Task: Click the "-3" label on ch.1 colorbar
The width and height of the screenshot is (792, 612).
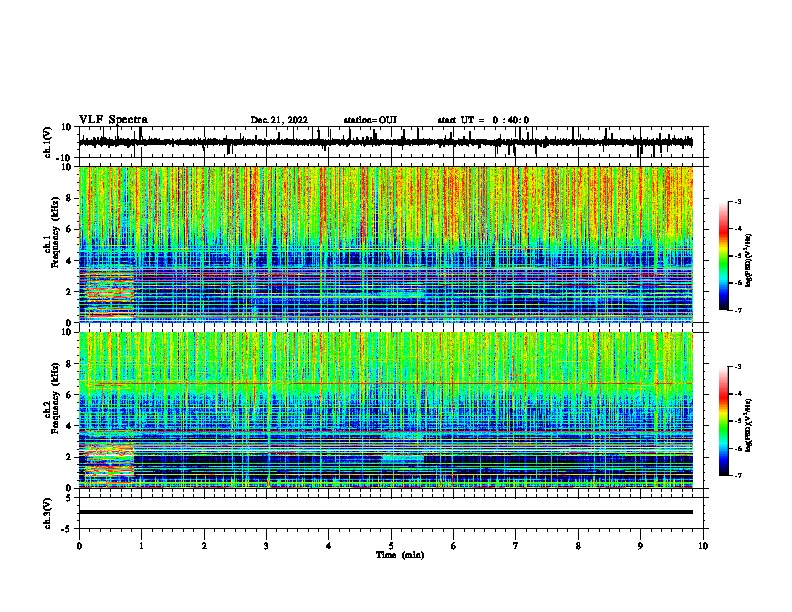Action: pyautogui.click(x=737, y=202)
